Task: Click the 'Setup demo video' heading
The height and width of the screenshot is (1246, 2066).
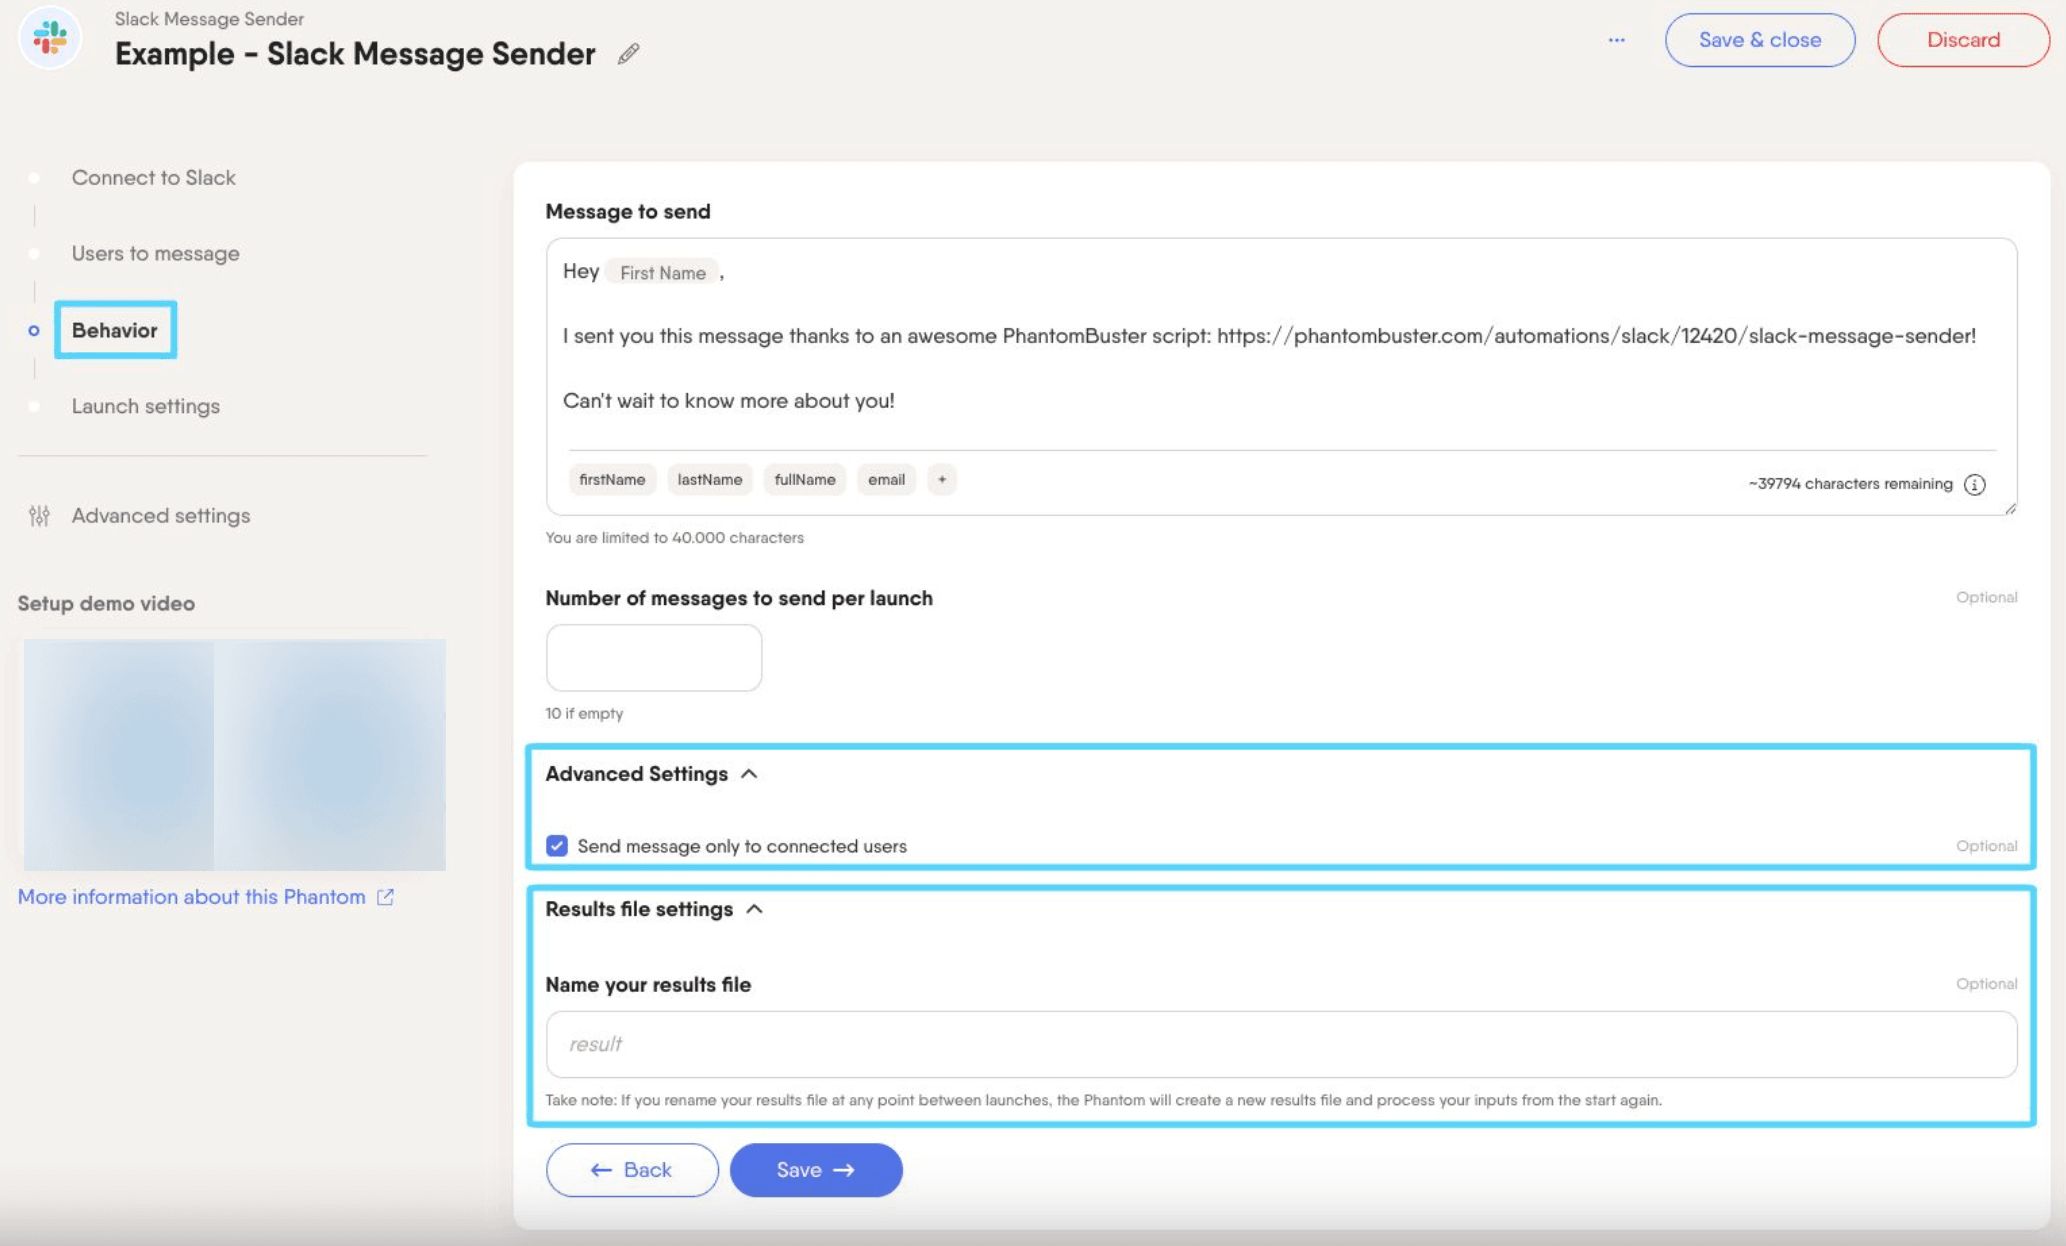Action: tap(106, 604)
